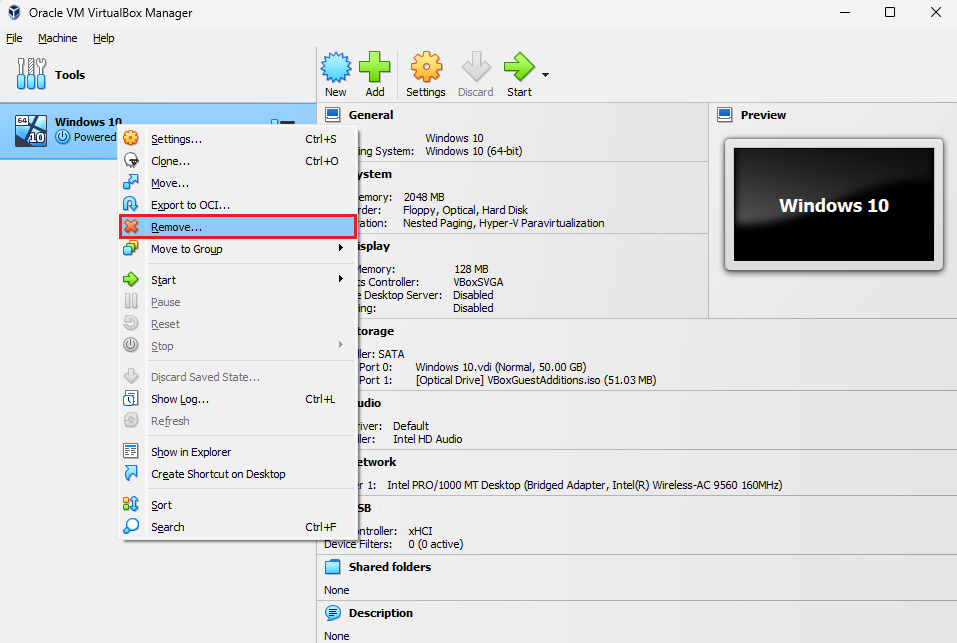Image resolution: width=957 pixels, height=643 pixels.
Task: Click the Clone sheep icon in context menu
Action: click(131, 160)
